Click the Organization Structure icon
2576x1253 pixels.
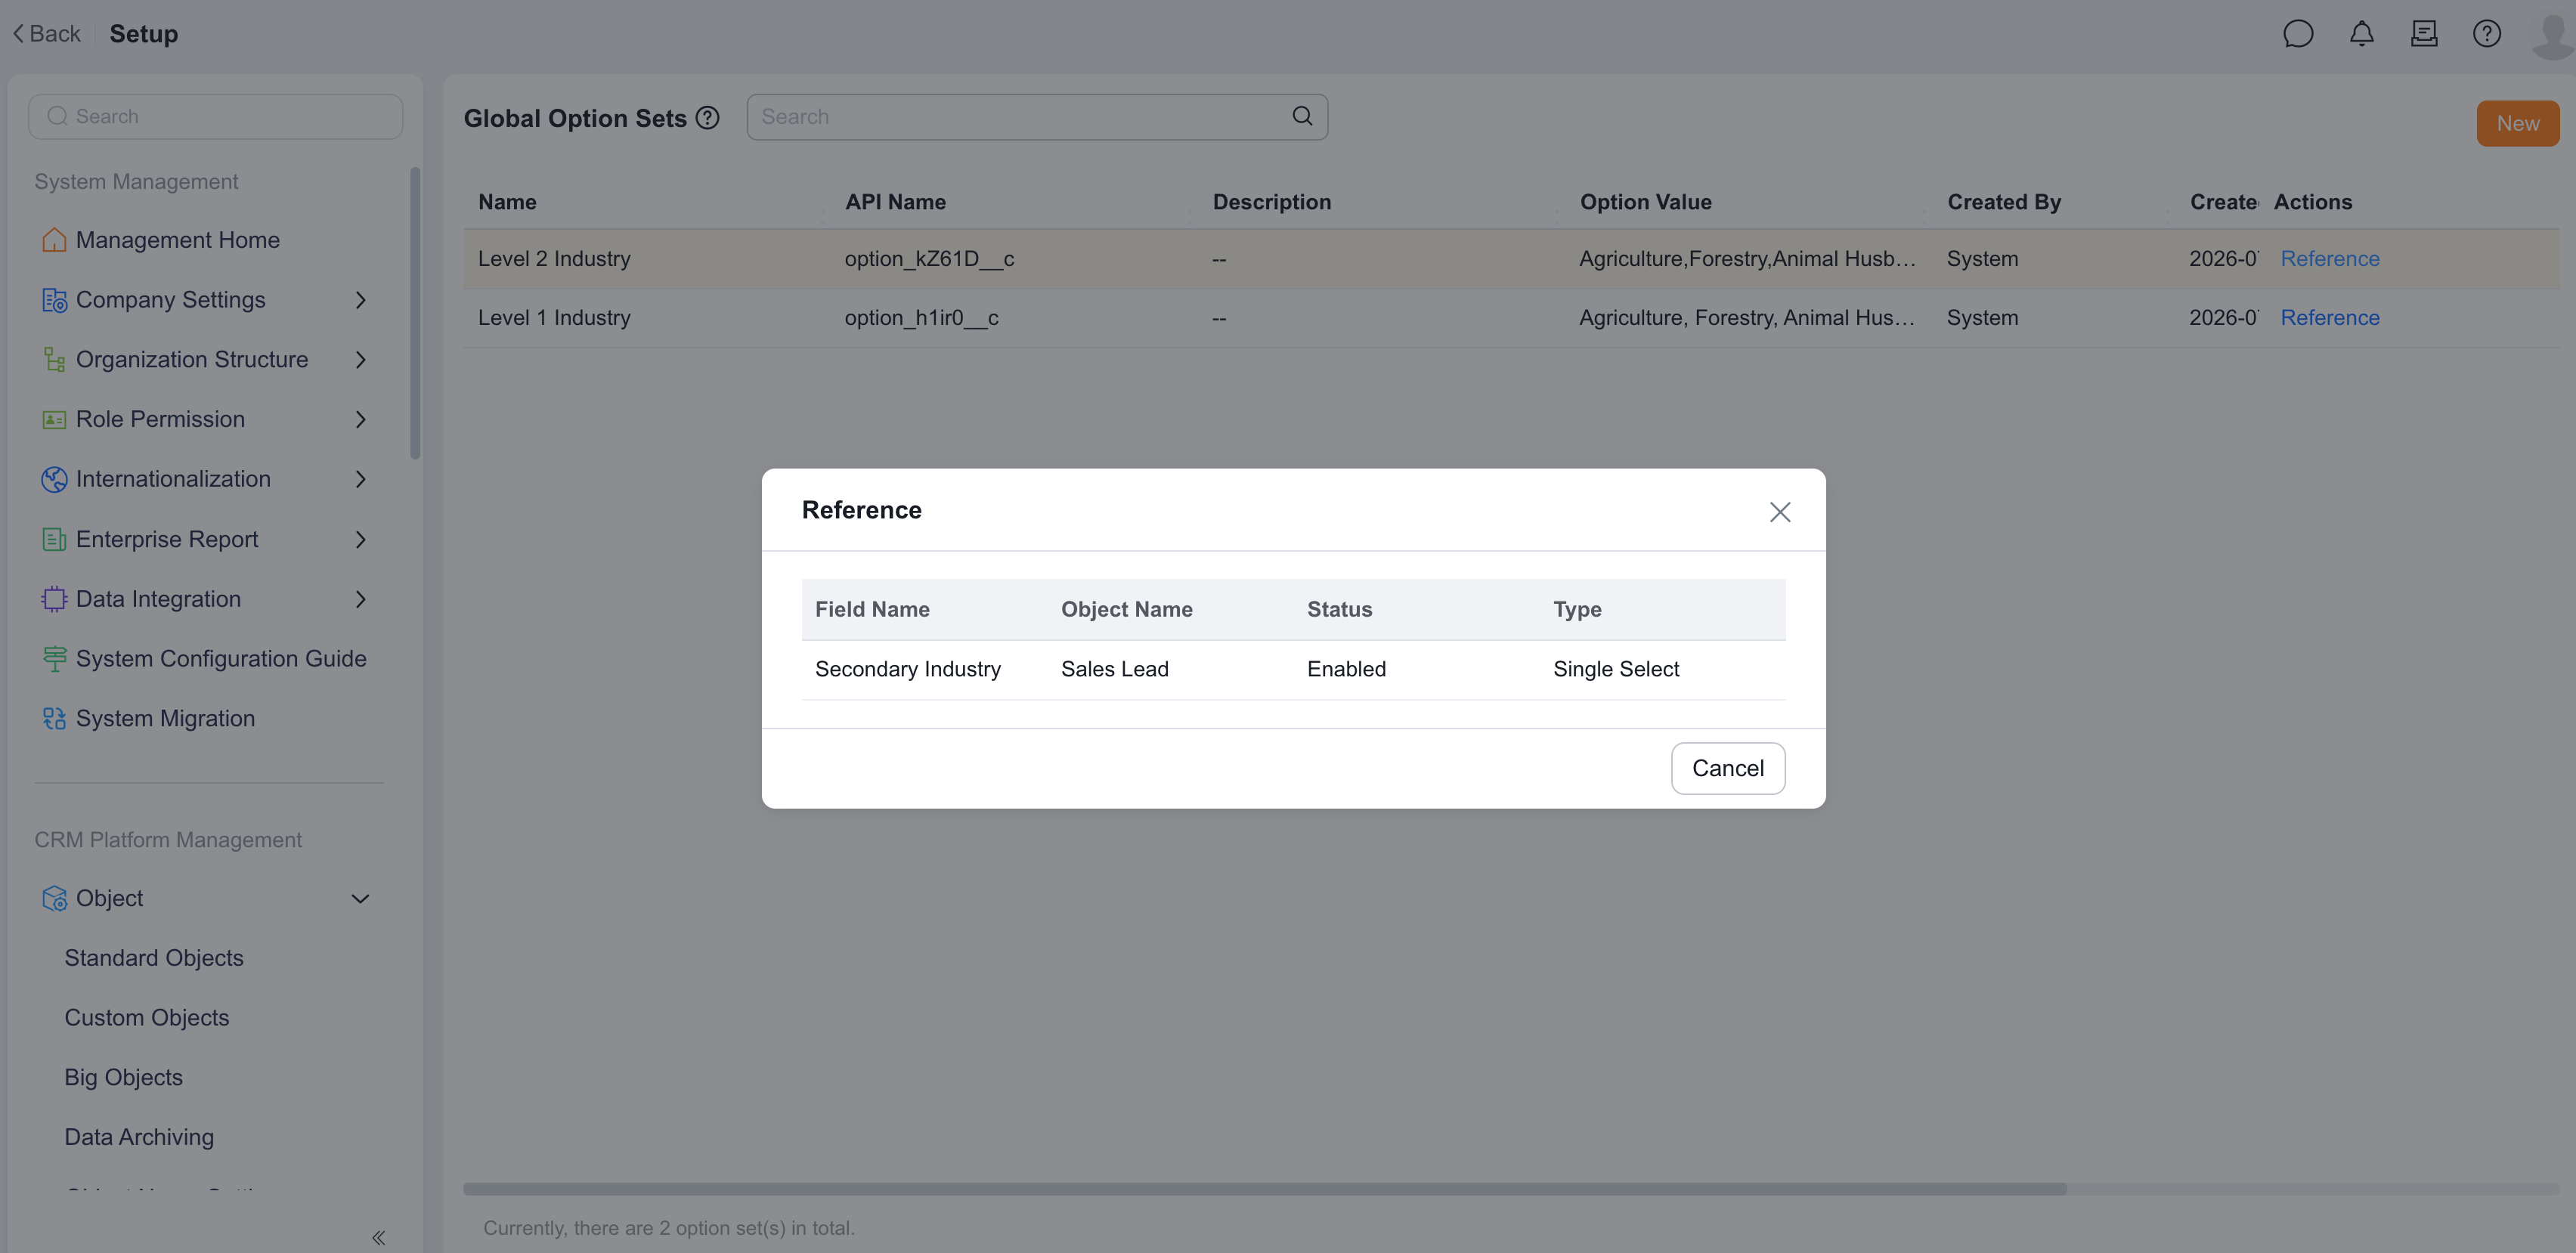click(54, 360)
